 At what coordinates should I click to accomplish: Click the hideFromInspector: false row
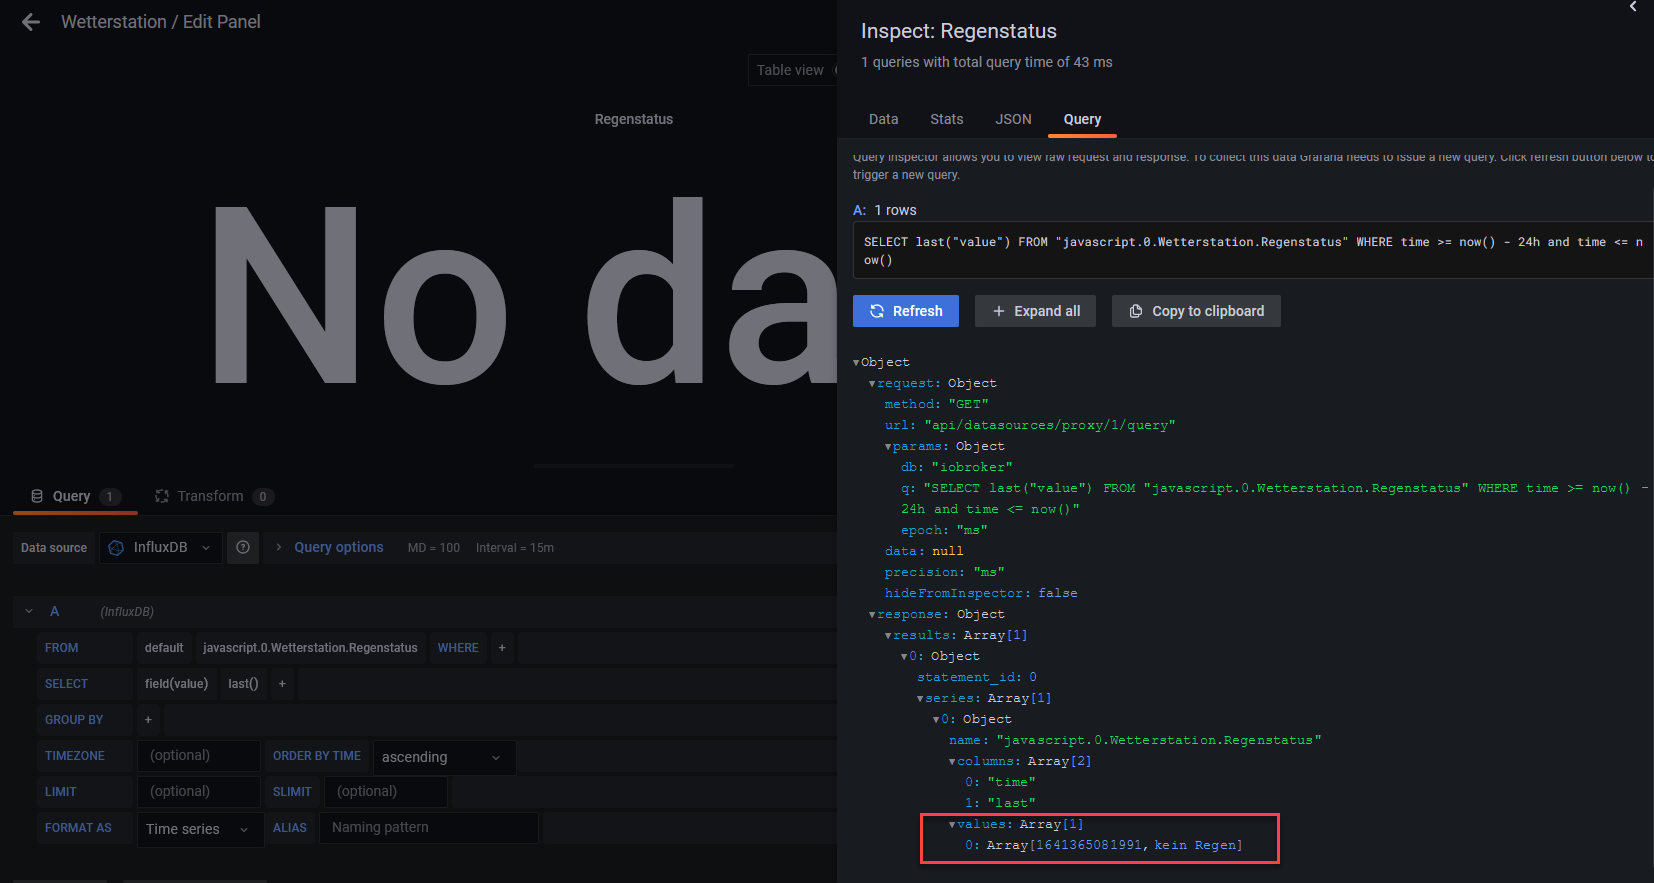[981, 594]
